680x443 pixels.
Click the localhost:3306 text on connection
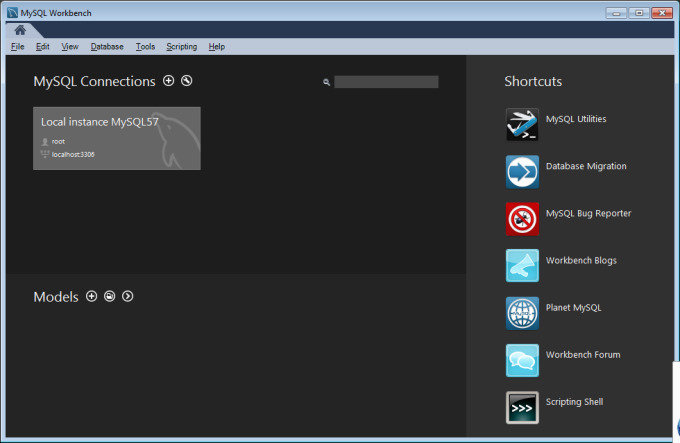(x=73, y=154)
